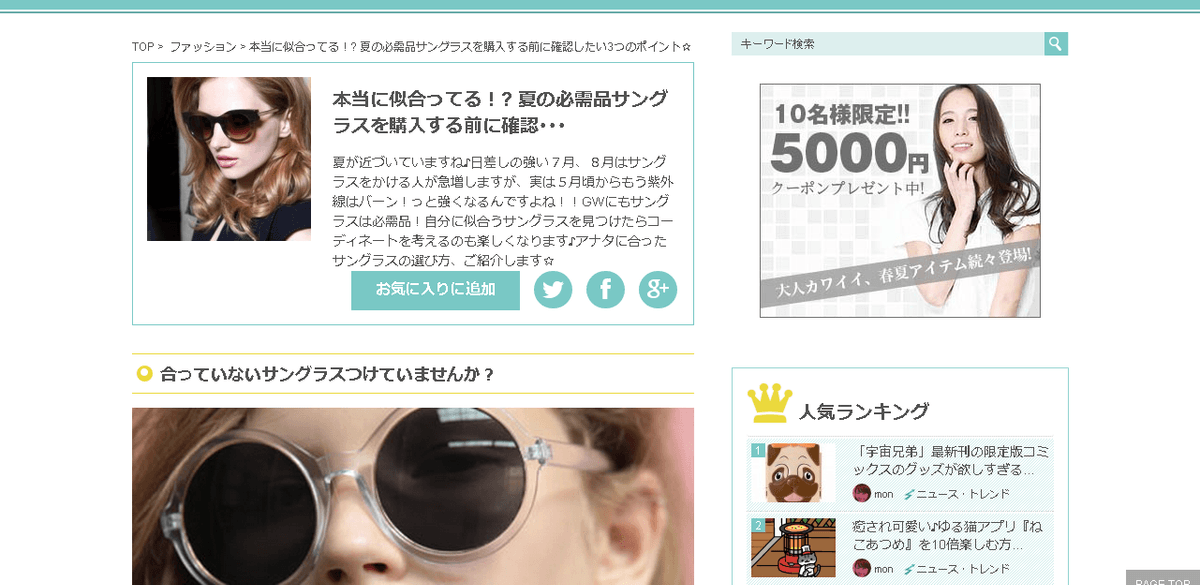
Task: Go to TOP breadcrumb link
Action: 143,47
